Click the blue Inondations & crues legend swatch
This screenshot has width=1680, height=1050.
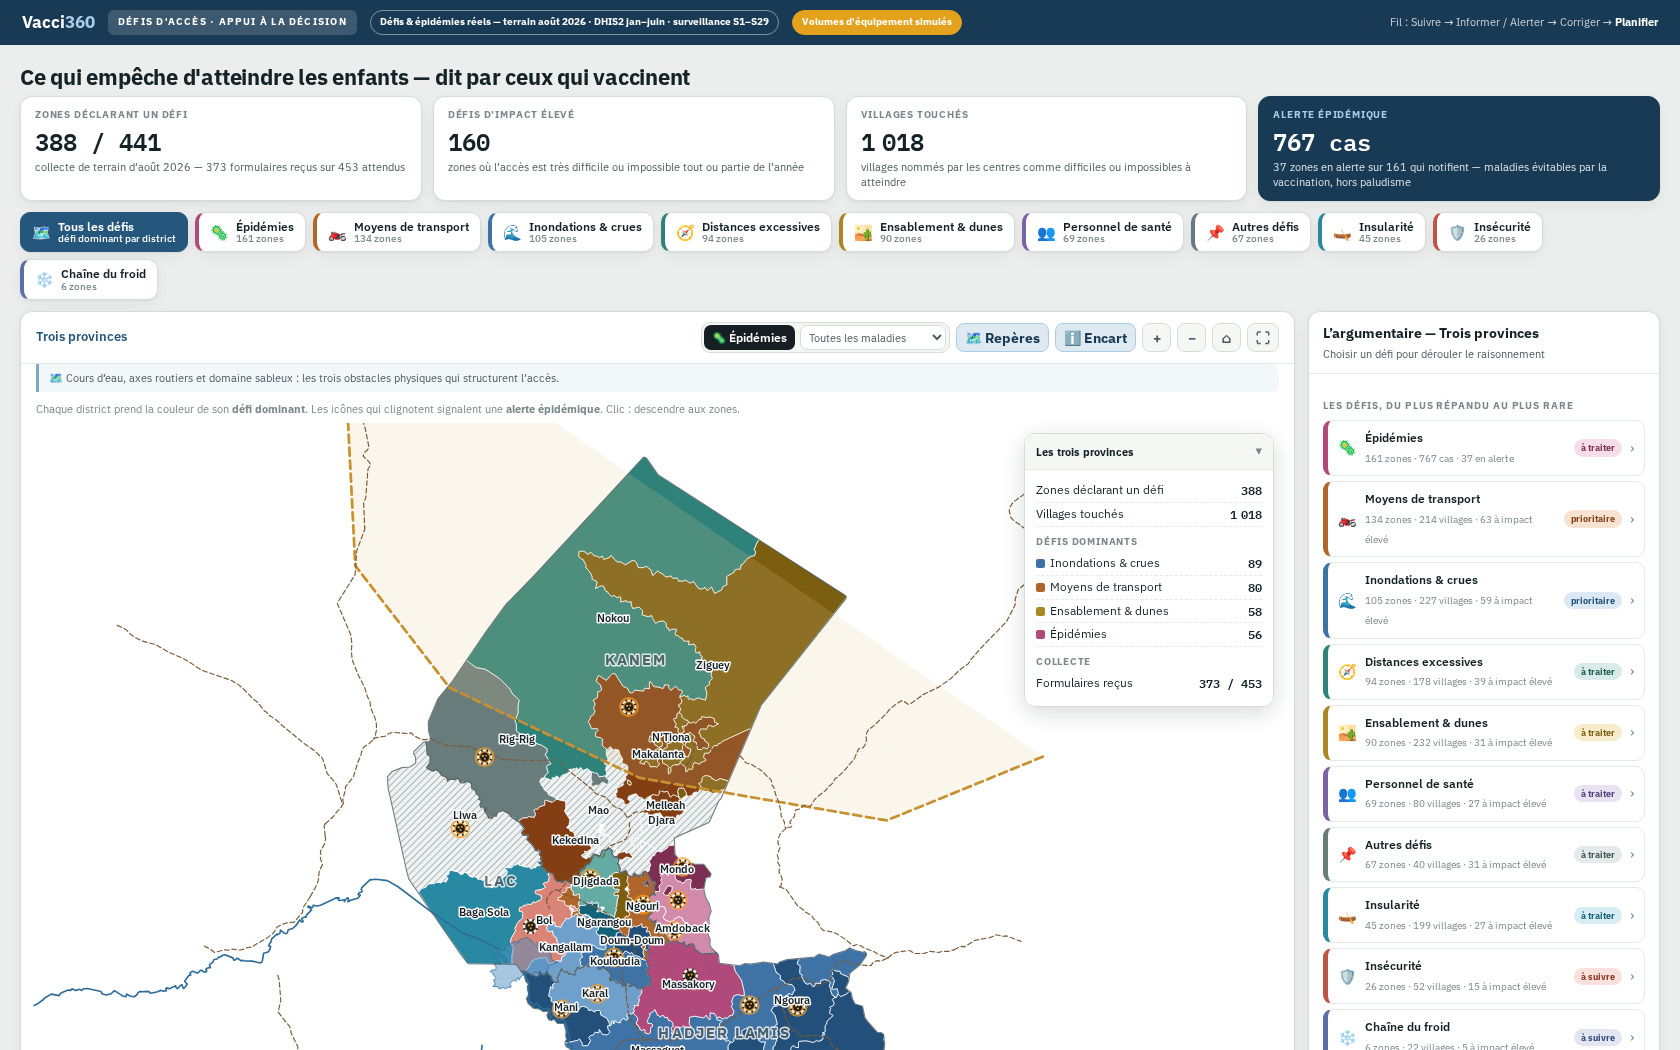[1040, 563]
